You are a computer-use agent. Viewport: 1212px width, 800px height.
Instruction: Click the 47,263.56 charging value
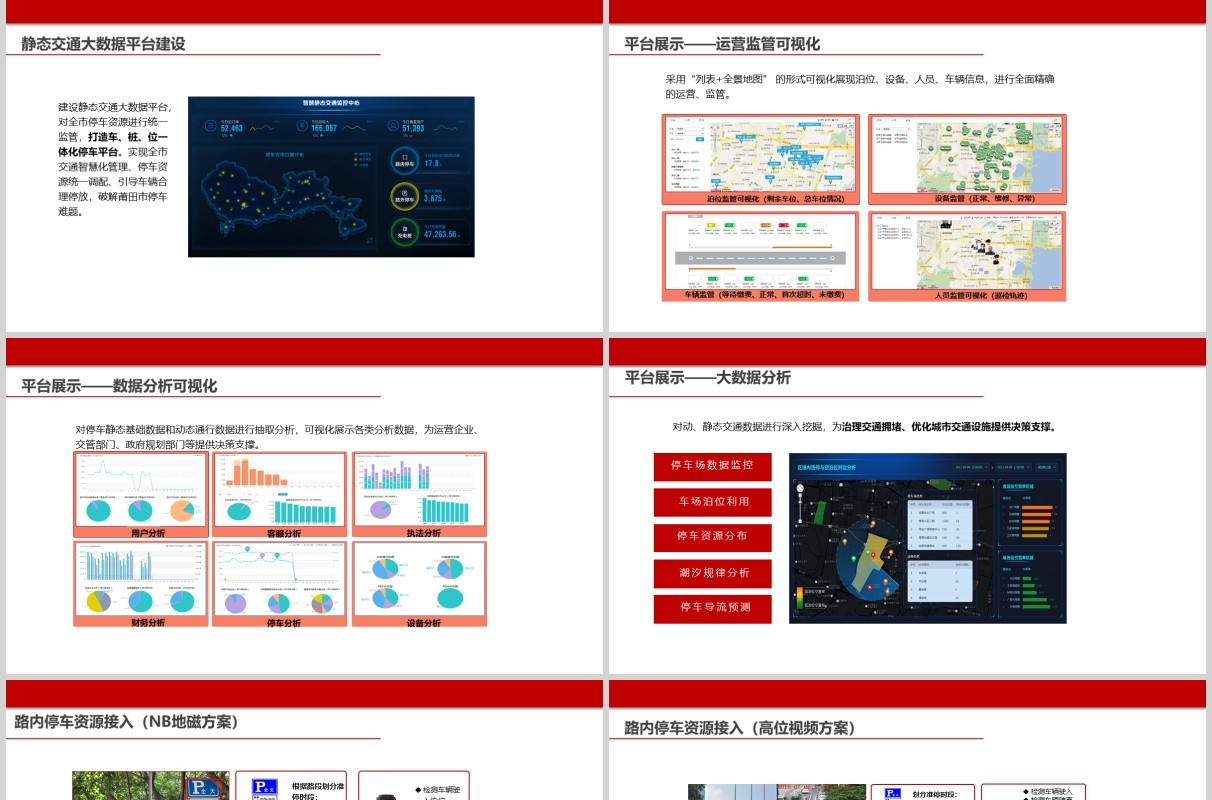tap(441, 235)
